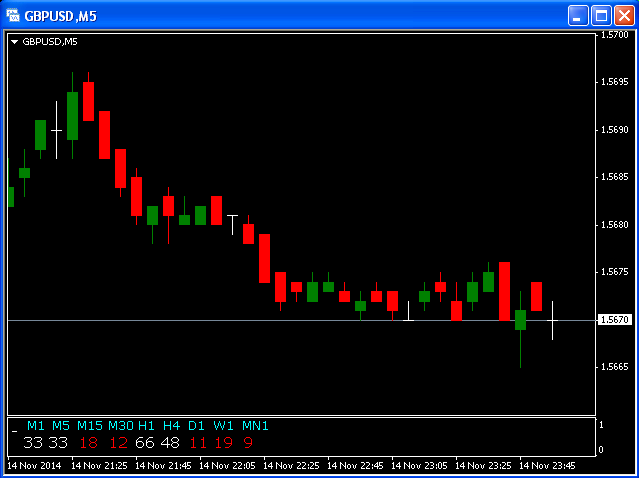The height and width of the screenshot is (480, 640).
Task: Click the M30 timeframe label
Action: tap(120, 426)
